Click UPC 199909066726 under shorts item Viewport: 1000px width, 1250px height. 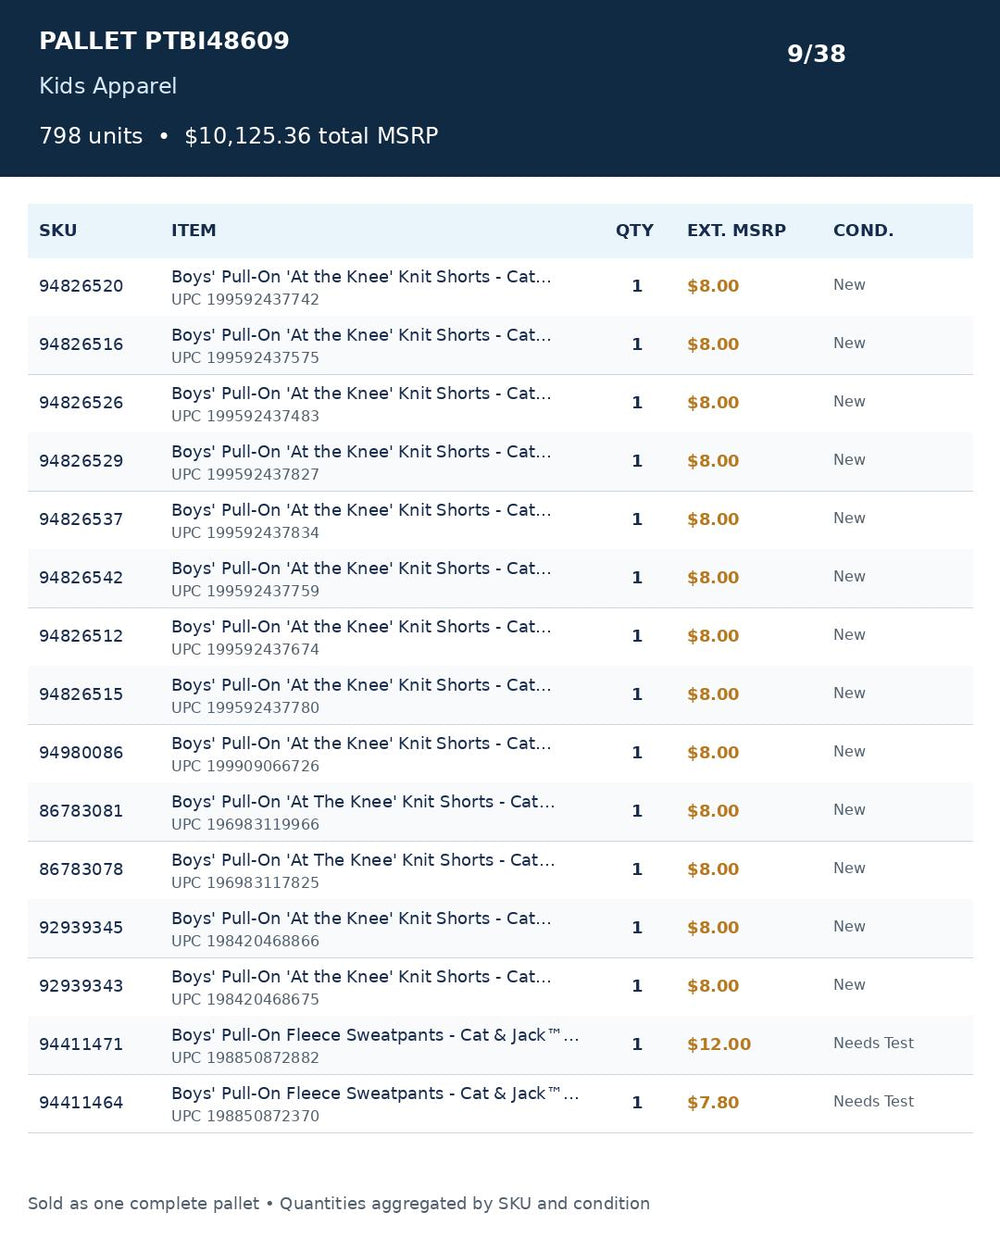(245, 766)
